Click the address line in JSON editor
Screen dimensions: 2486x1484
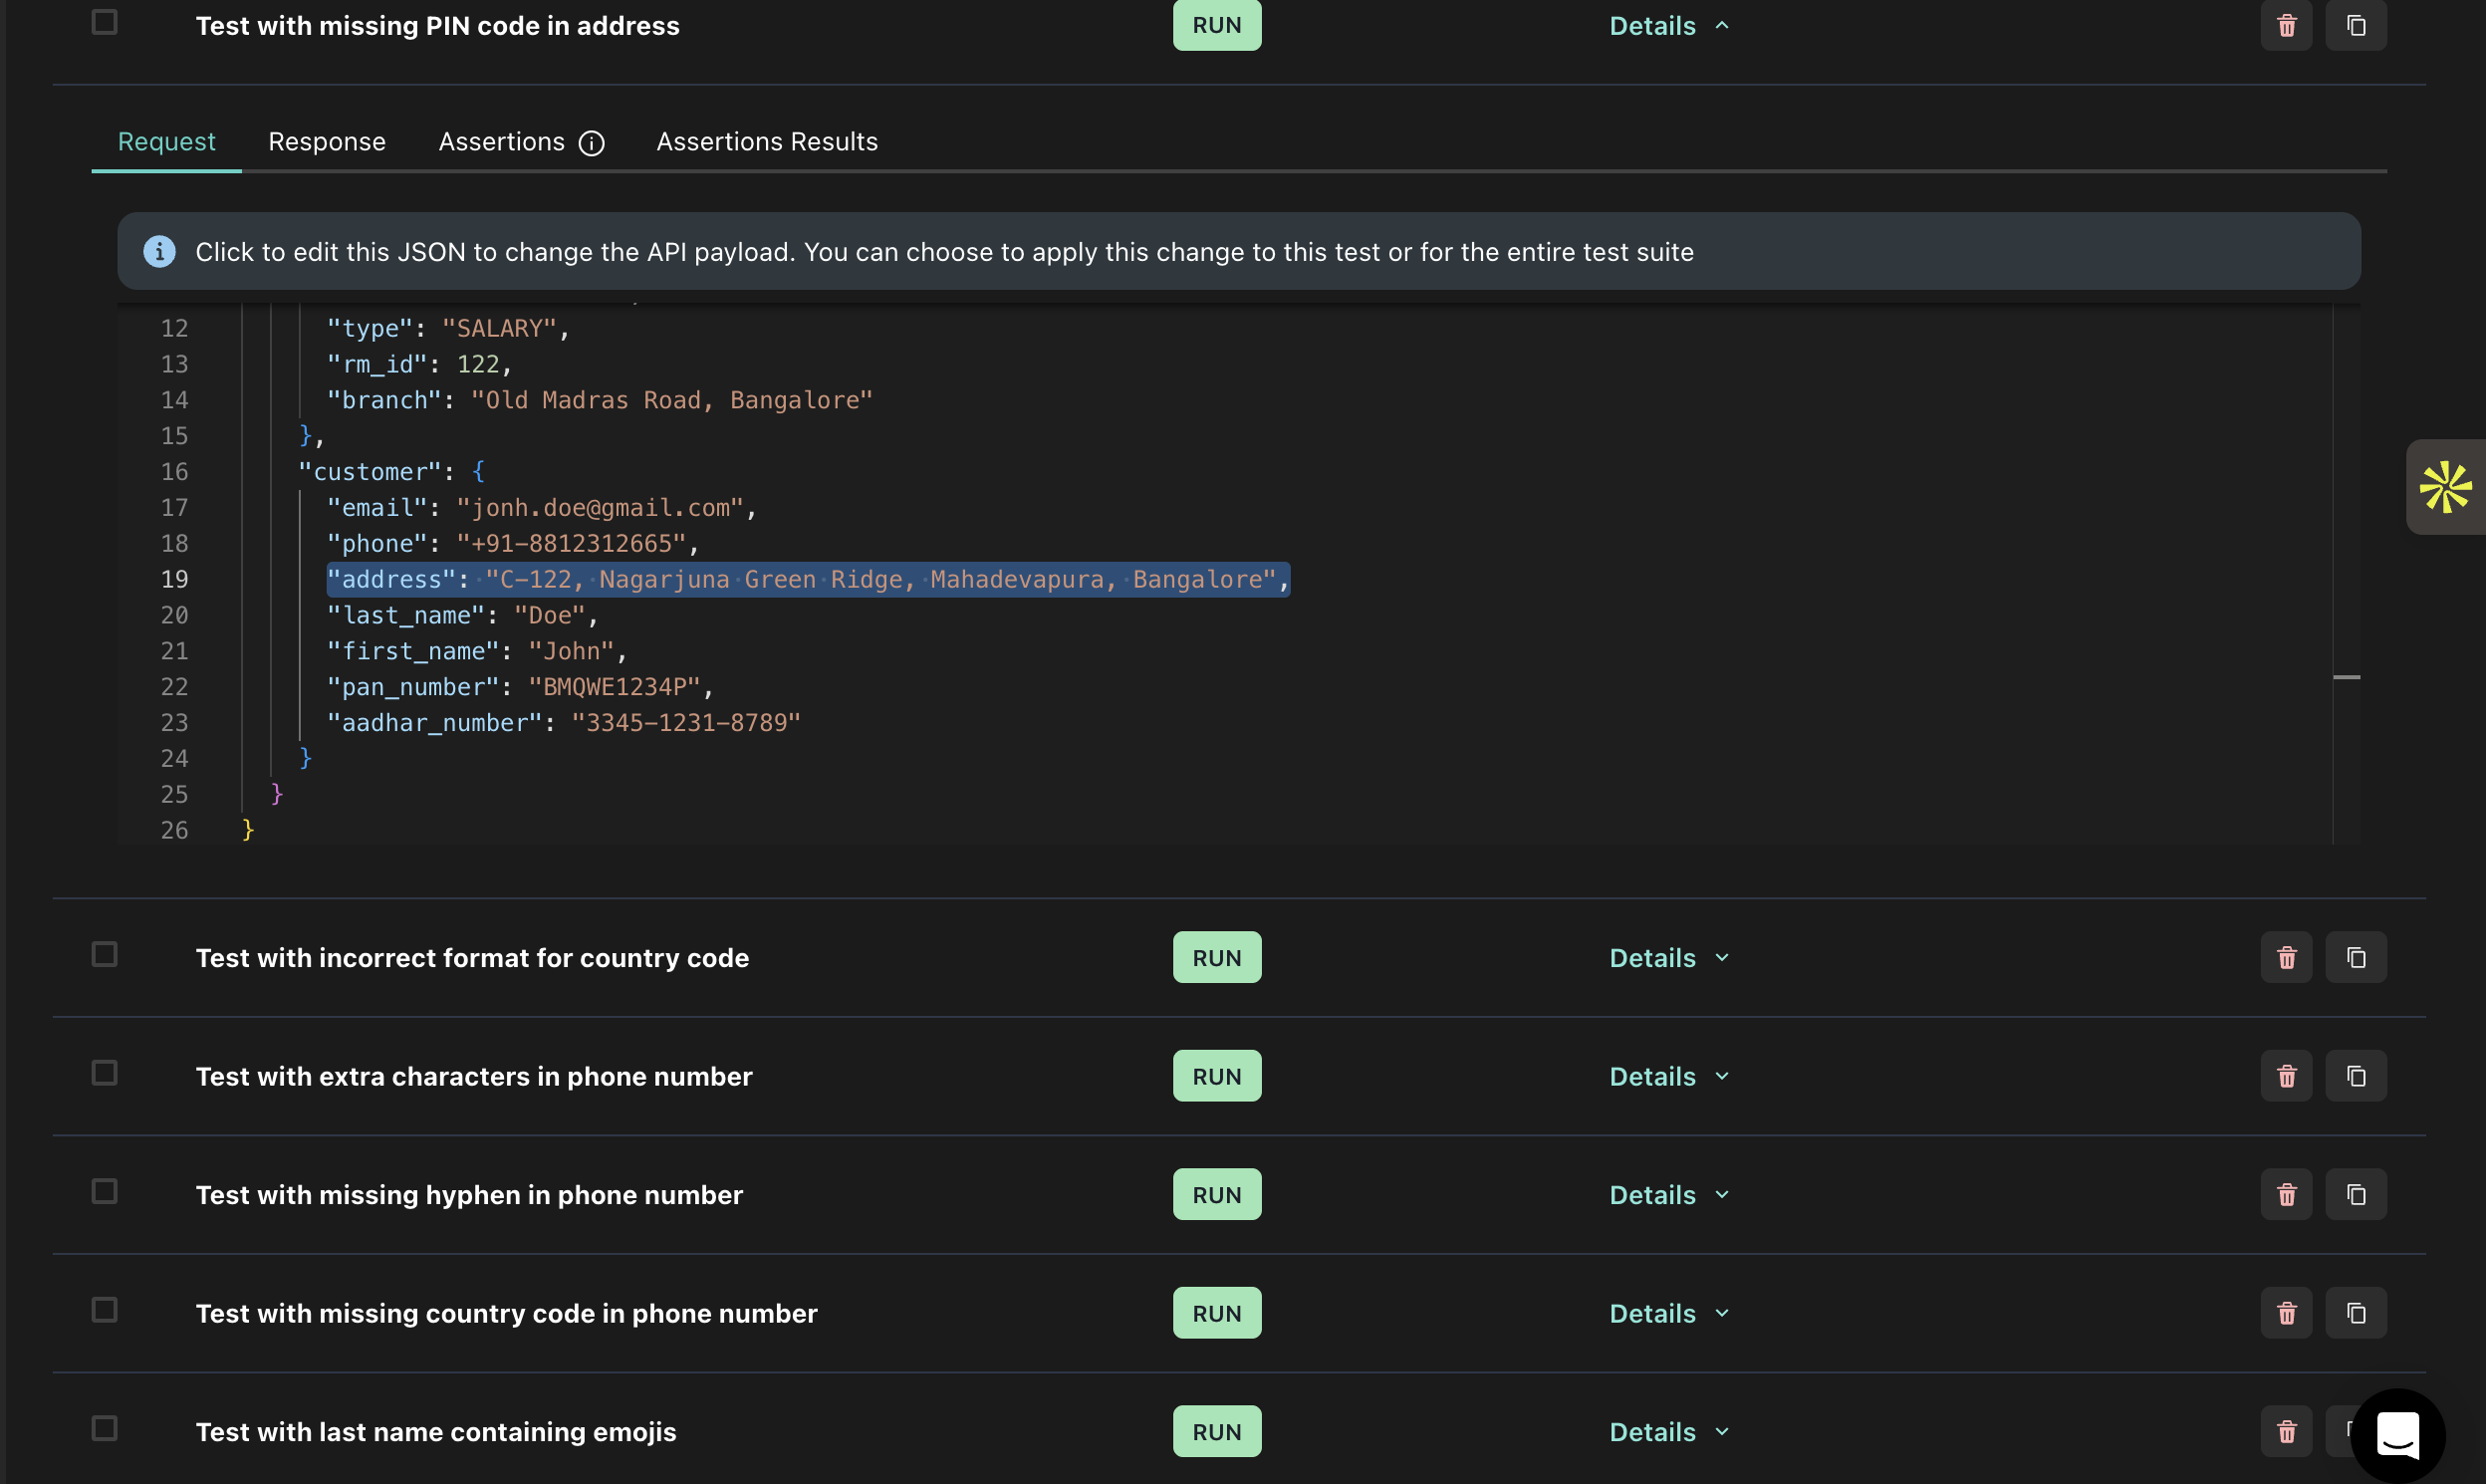(x=806, y=579)
